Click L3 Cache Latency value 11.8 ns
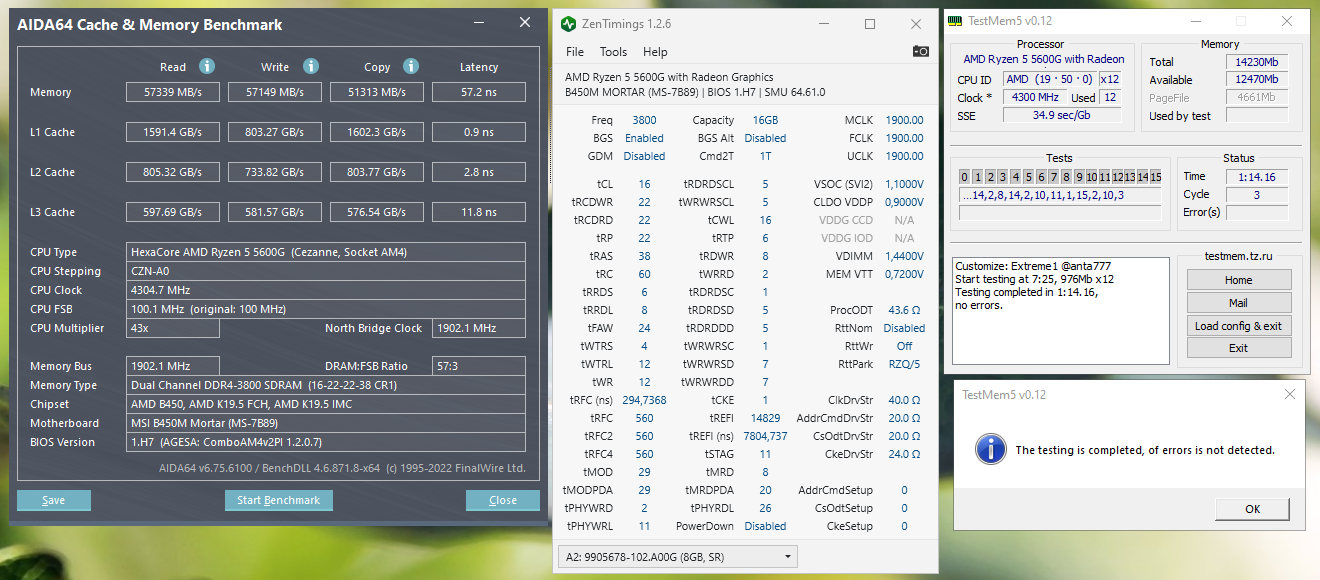The width and height of the screenshot is (1320, 580). (x=479, y=212)
